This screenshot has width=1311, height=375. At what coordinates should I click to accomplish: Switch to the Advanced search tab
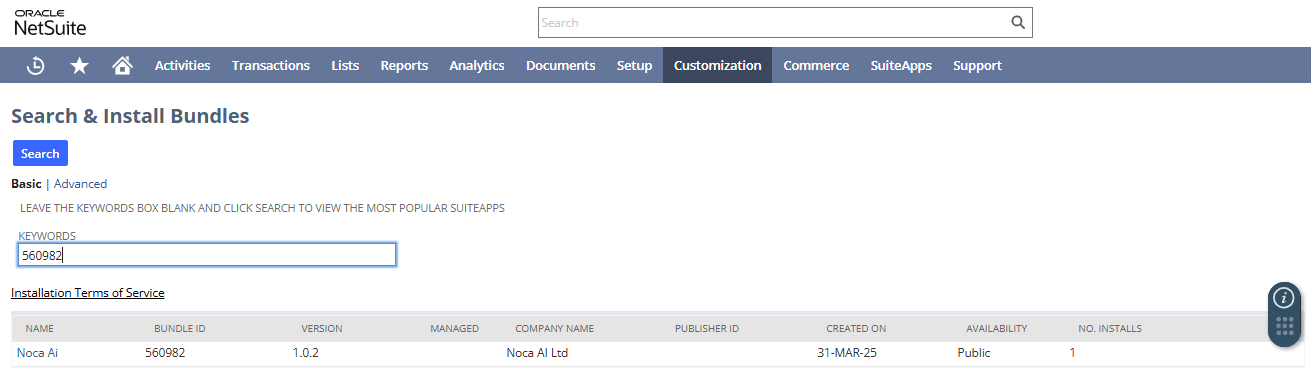80,184
